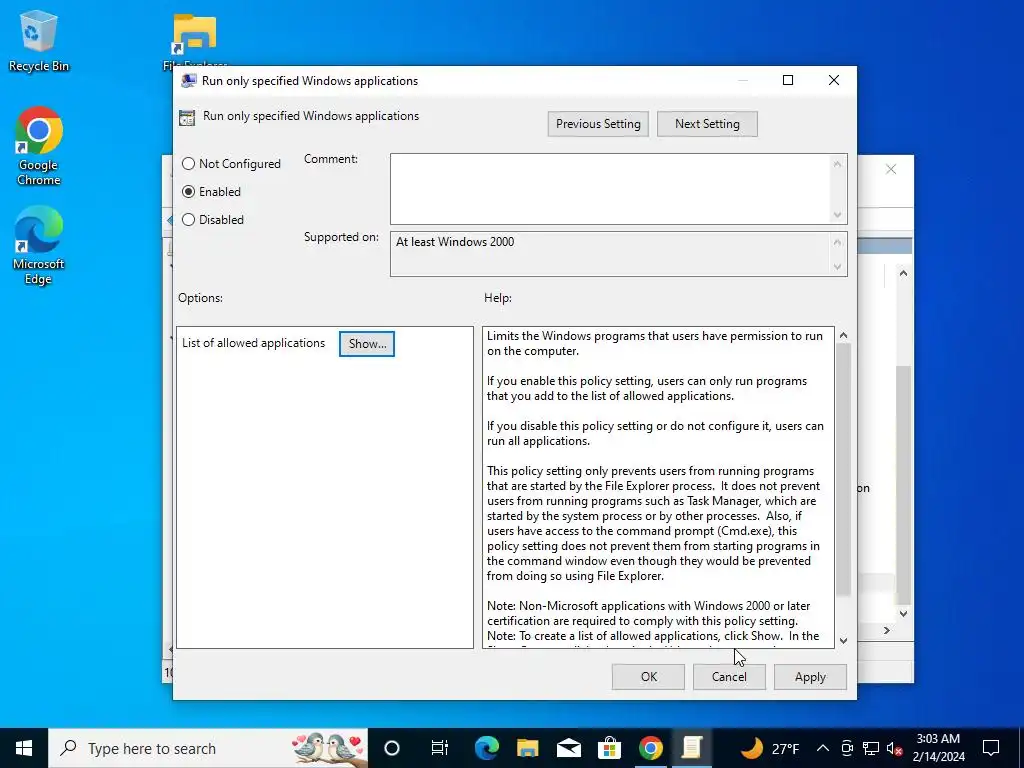The height and width of the screenshot is (768, 1024).
Task: Click the Meet Now tray icon
Action: pos(847,748)
